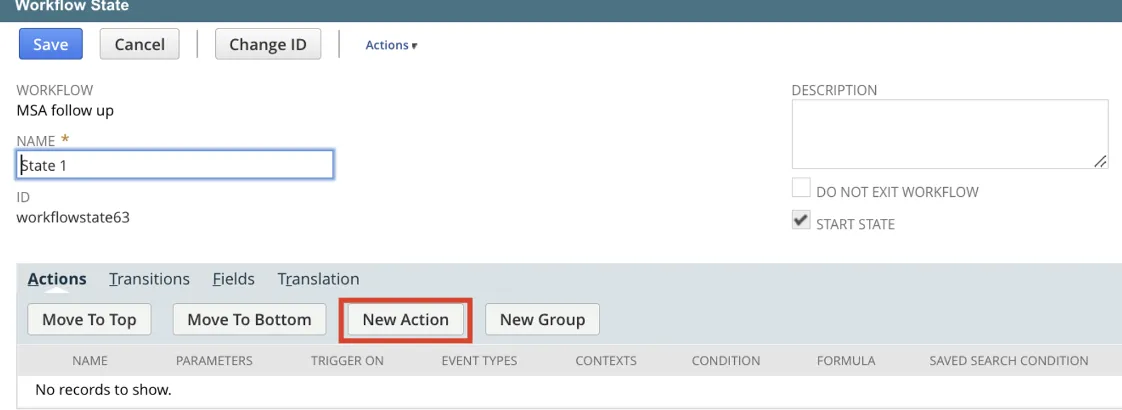
Task: Switch to the Actions subtab
Action: coord(57,279)
